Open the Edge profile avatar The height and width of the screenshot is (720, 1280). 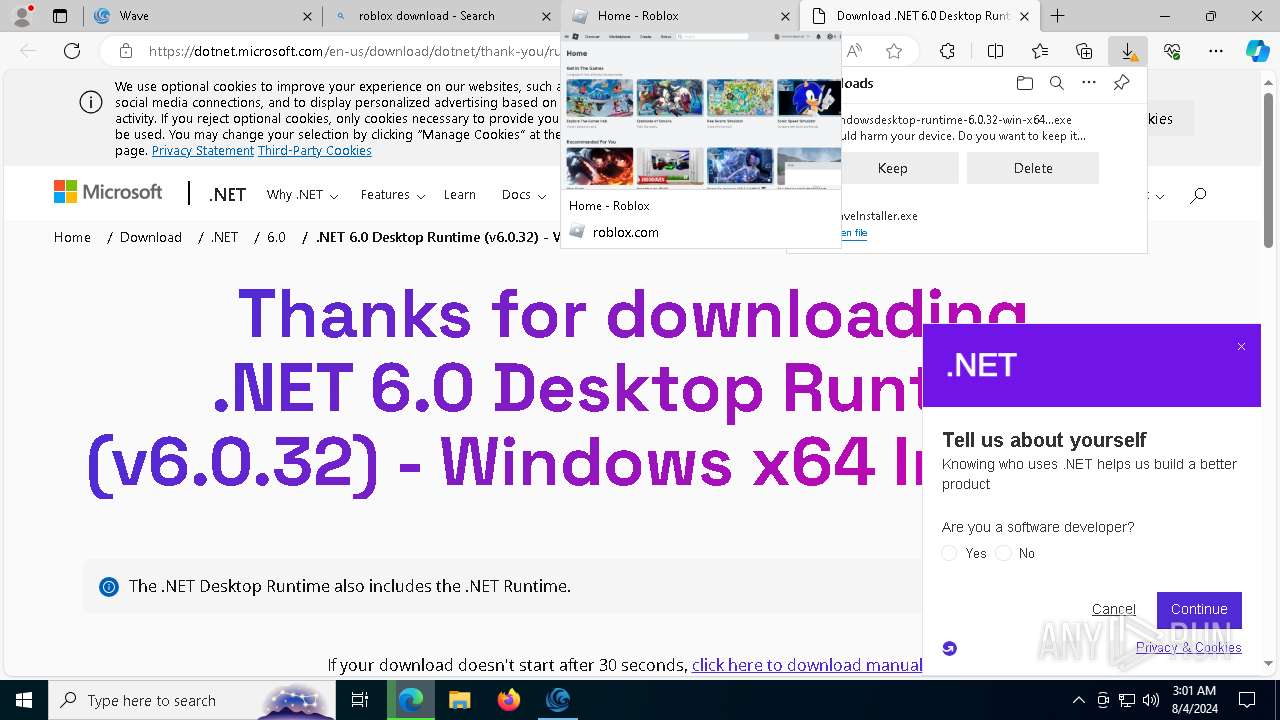pyautogui.click(x=22, y=15)
